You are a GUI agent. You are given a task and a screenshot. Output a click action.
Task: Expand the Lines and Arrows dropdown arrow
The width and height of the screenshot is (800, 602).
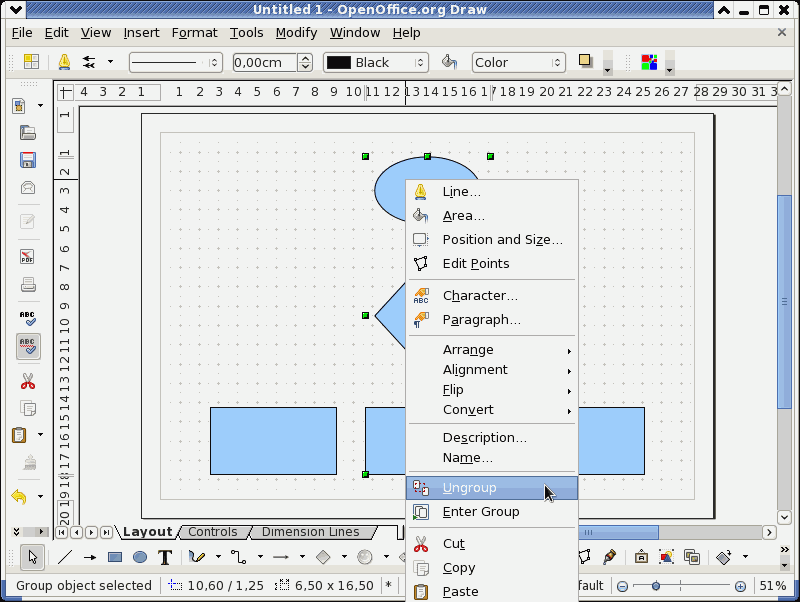click(302, 557)
